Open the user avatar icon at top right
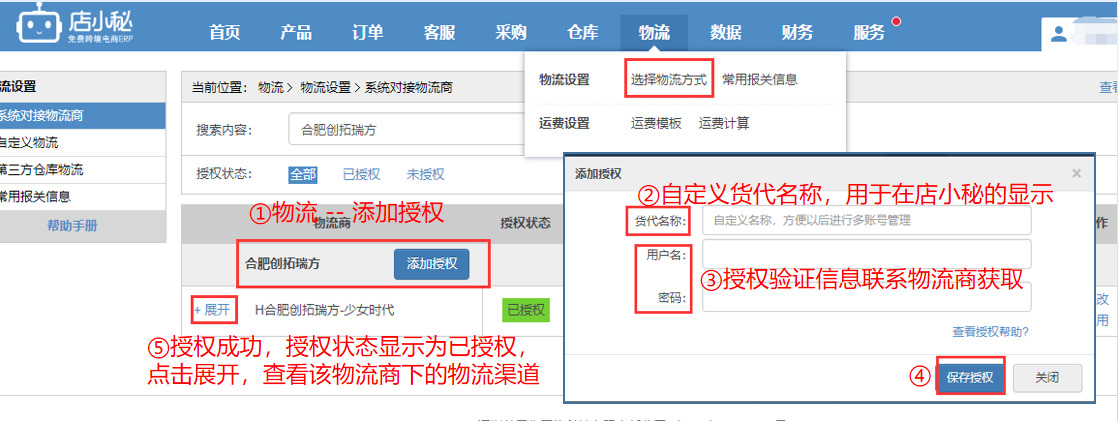The width and height of the screenshot is (1118, 421). point(1059,33)
